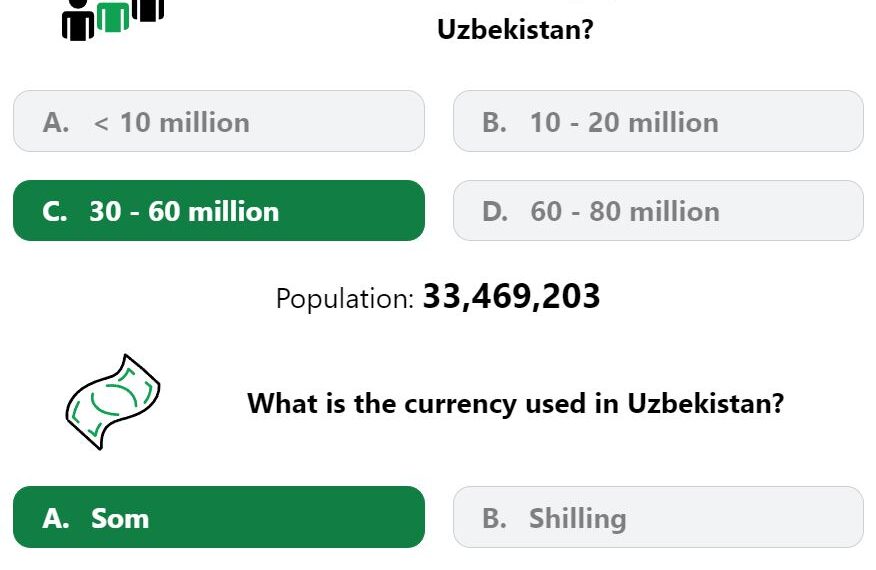Click the 'B.' letter beside 10 - 20 million
The width and height of the screenshot is (876, 570).
click(494, 122)
